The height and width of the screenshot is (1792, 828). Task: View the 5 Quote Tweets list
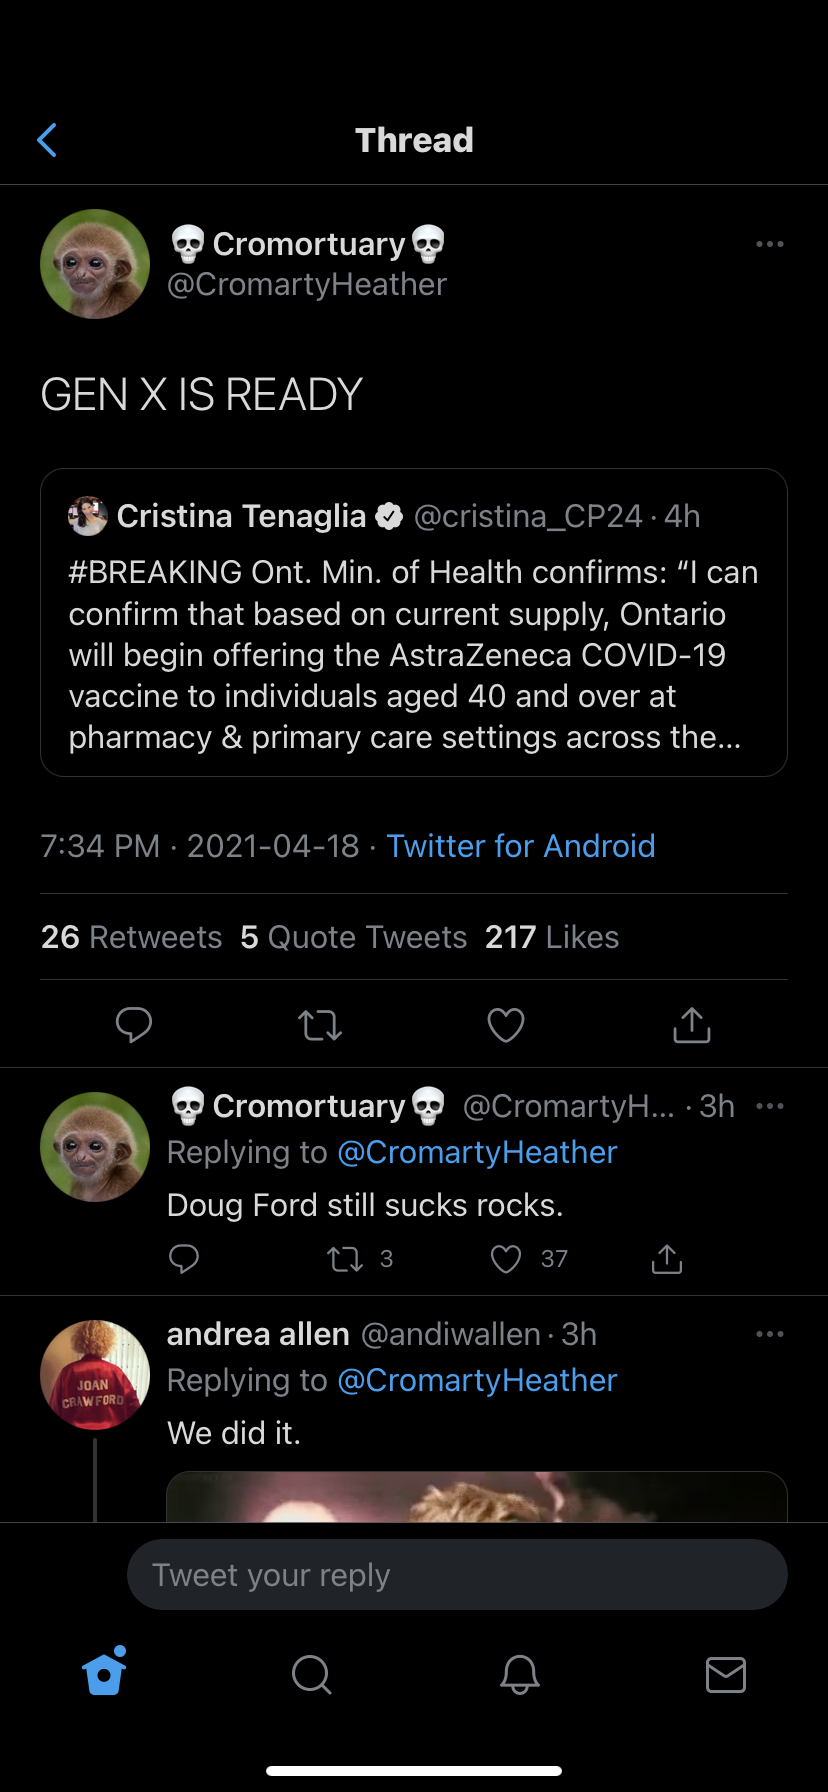pos(353,937)
